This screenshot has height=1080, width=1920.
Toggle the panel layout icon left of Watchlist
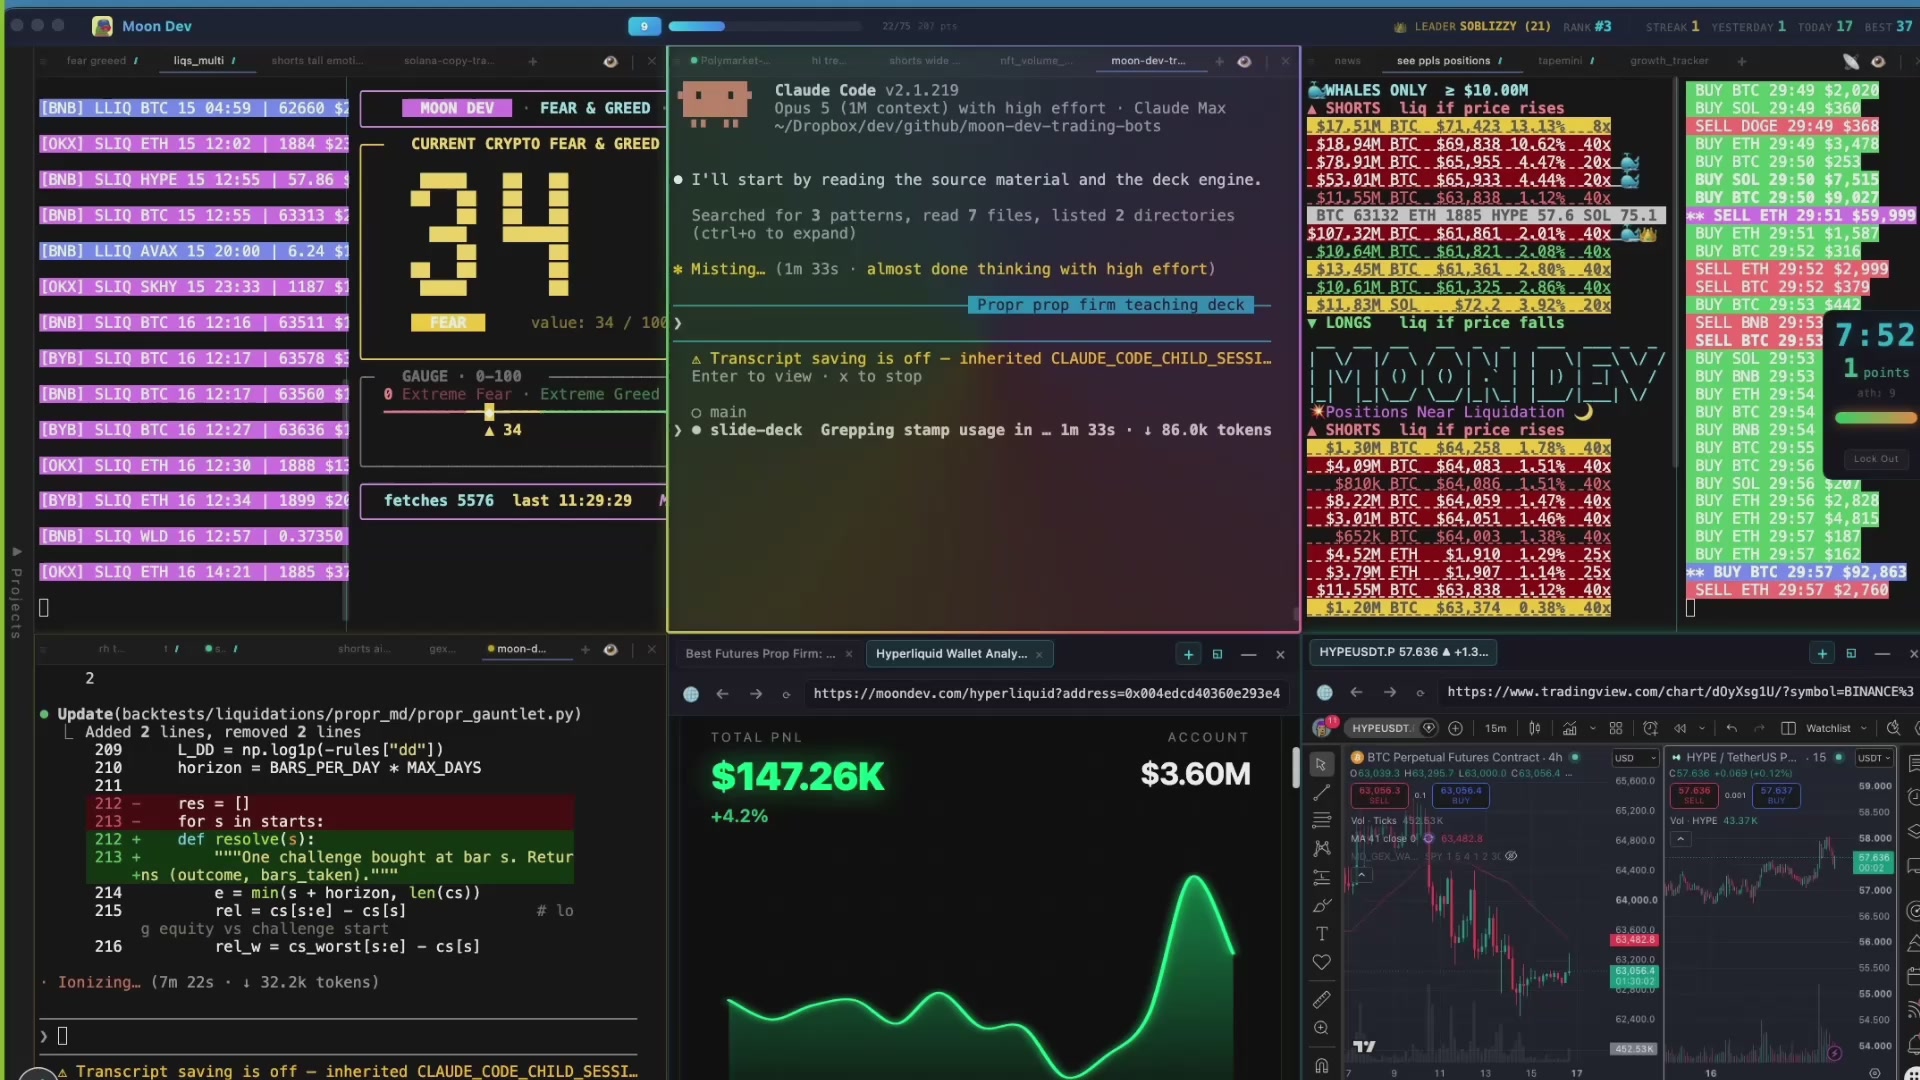[x=1789, y=728]
